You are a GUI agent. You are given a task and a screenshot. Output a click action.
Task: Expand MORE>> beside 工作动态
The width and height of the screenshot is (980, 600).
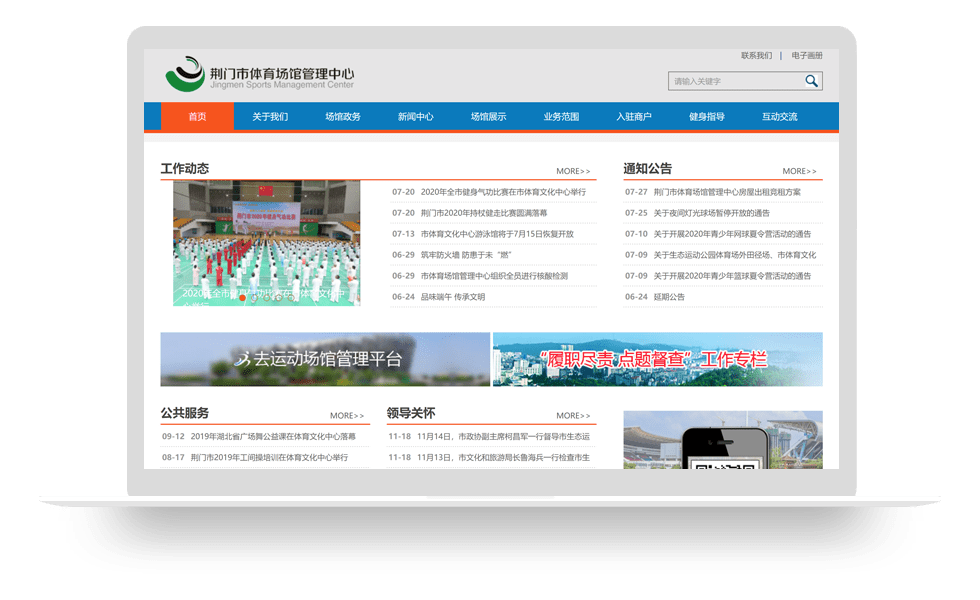573,172
